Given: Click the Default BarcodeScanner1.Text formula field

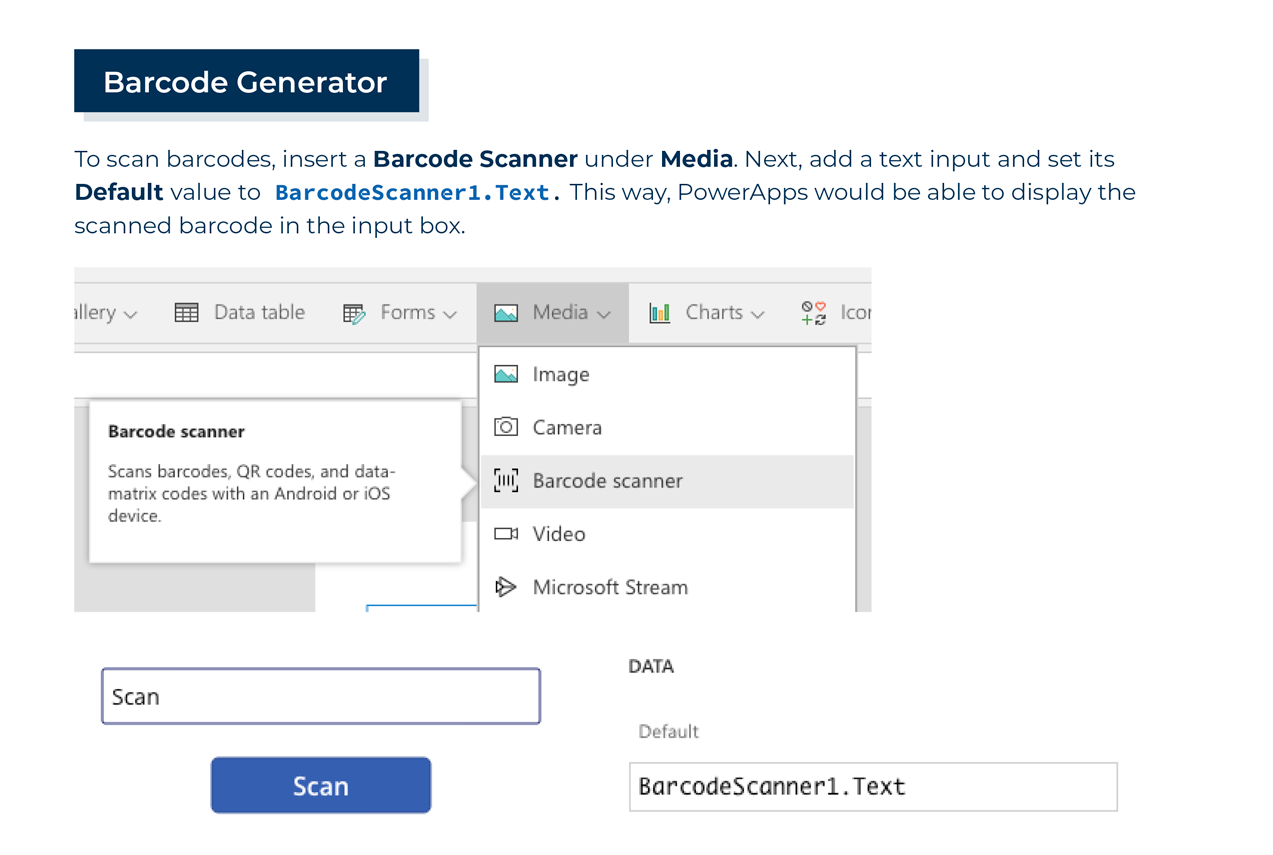Looking at the screenshot, I should pos(872,787).
